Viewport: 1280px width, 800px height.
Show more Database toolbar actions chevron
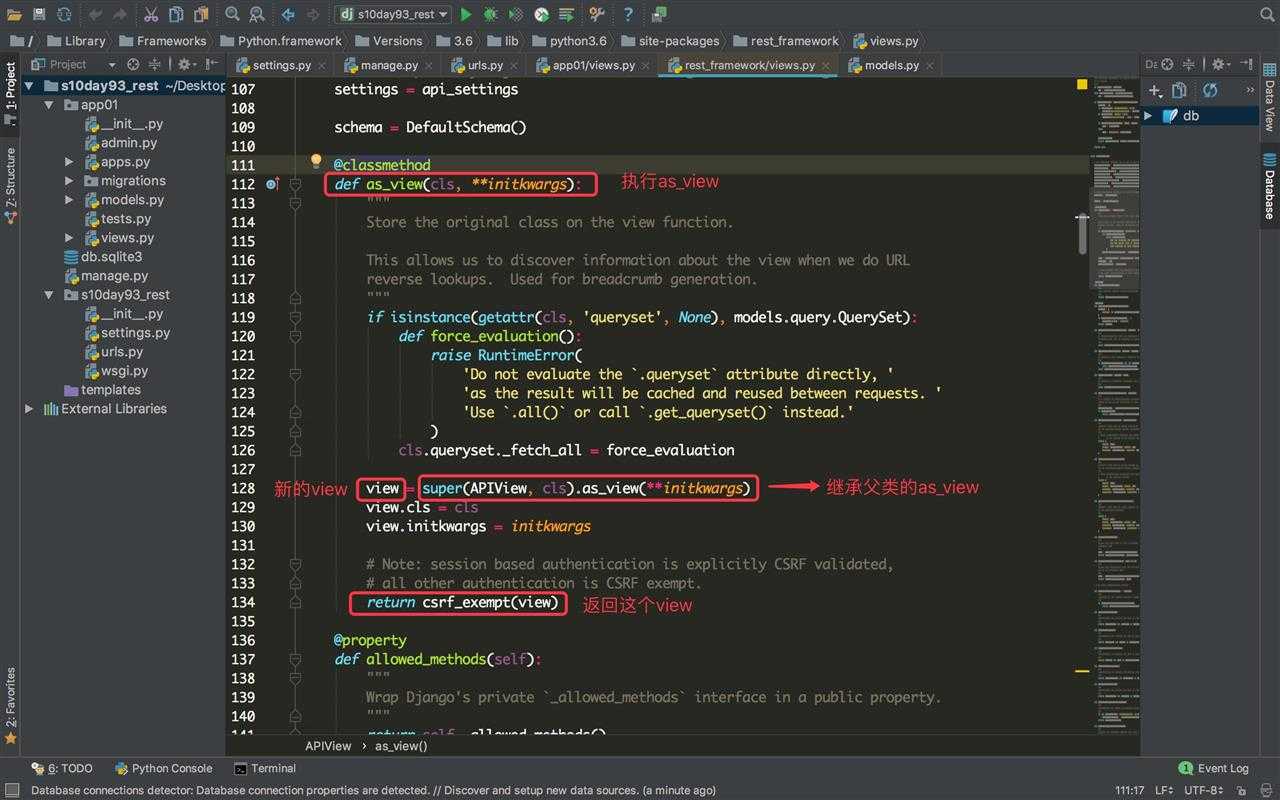click(x=1249, y=90)
